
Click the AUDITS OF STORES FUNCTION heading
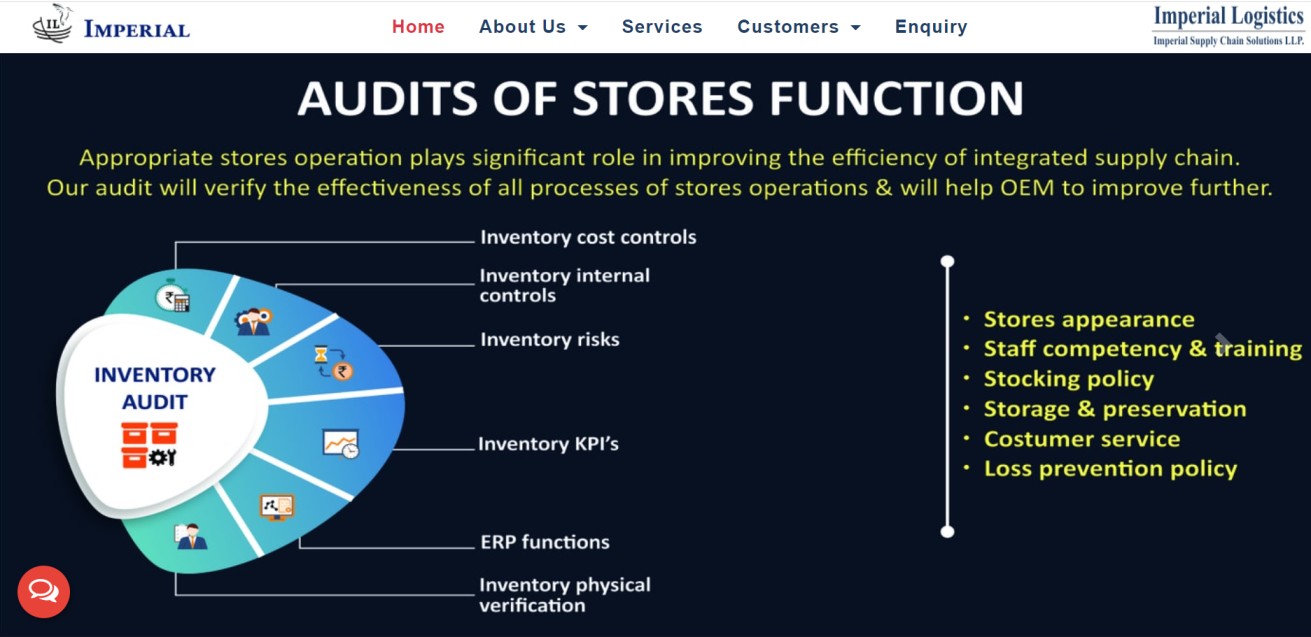(661, 99)
